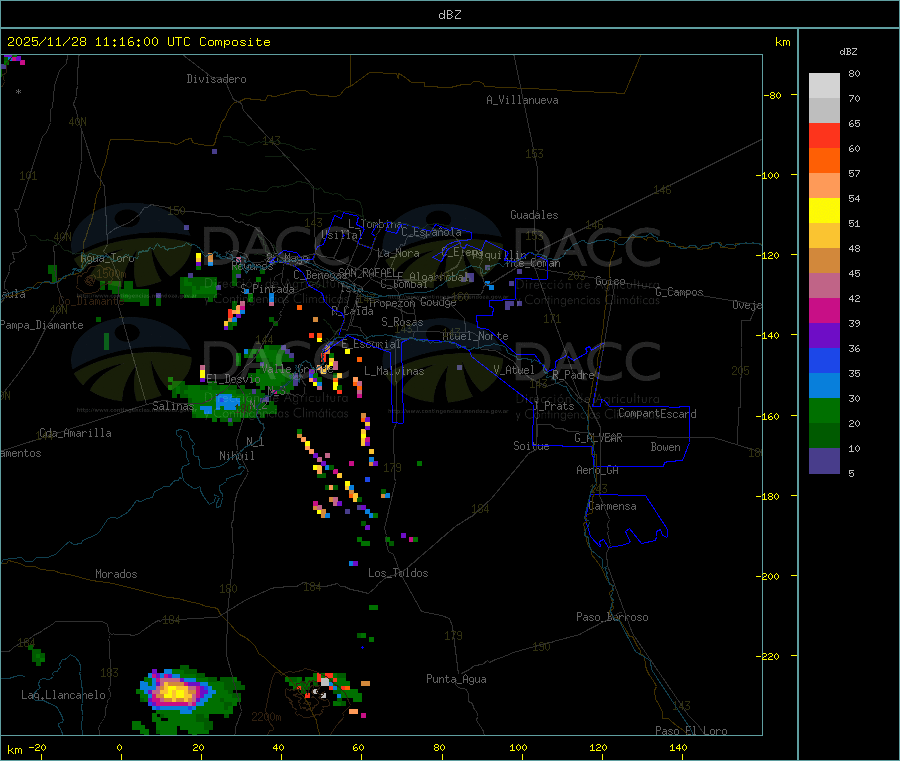Click the Atuel_Norte map label
This screenshot has width=900, height=761.
(475, 336)
